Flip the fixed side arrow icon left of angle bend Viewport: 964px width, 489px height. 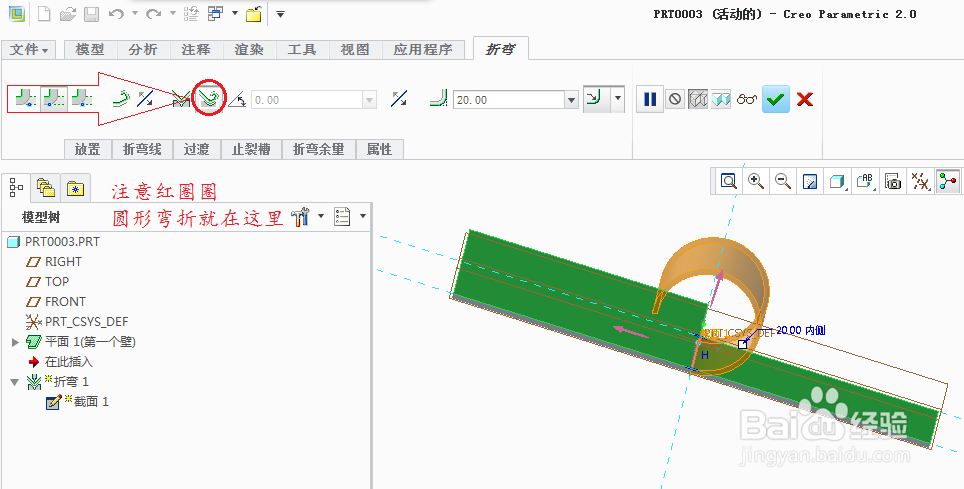pyautogui.click(x=145, y=98)
